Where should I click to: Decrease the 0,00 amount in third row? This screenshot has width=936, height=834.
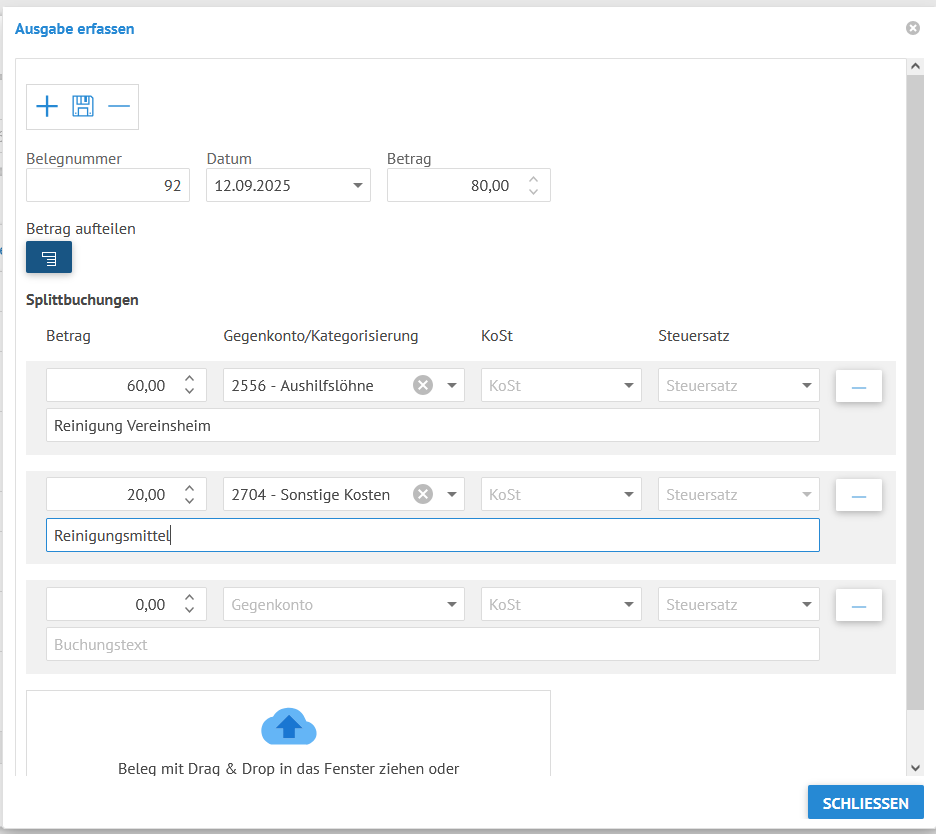pyautogui.click(x=190, y=610)
